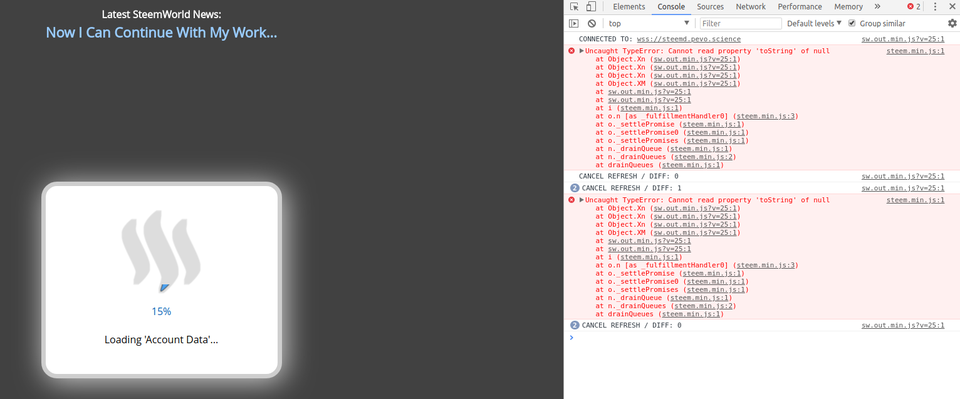This screenshot has height=399, width=960.
Task: Click the red error count badge showing 2
Action: (914, 7)
